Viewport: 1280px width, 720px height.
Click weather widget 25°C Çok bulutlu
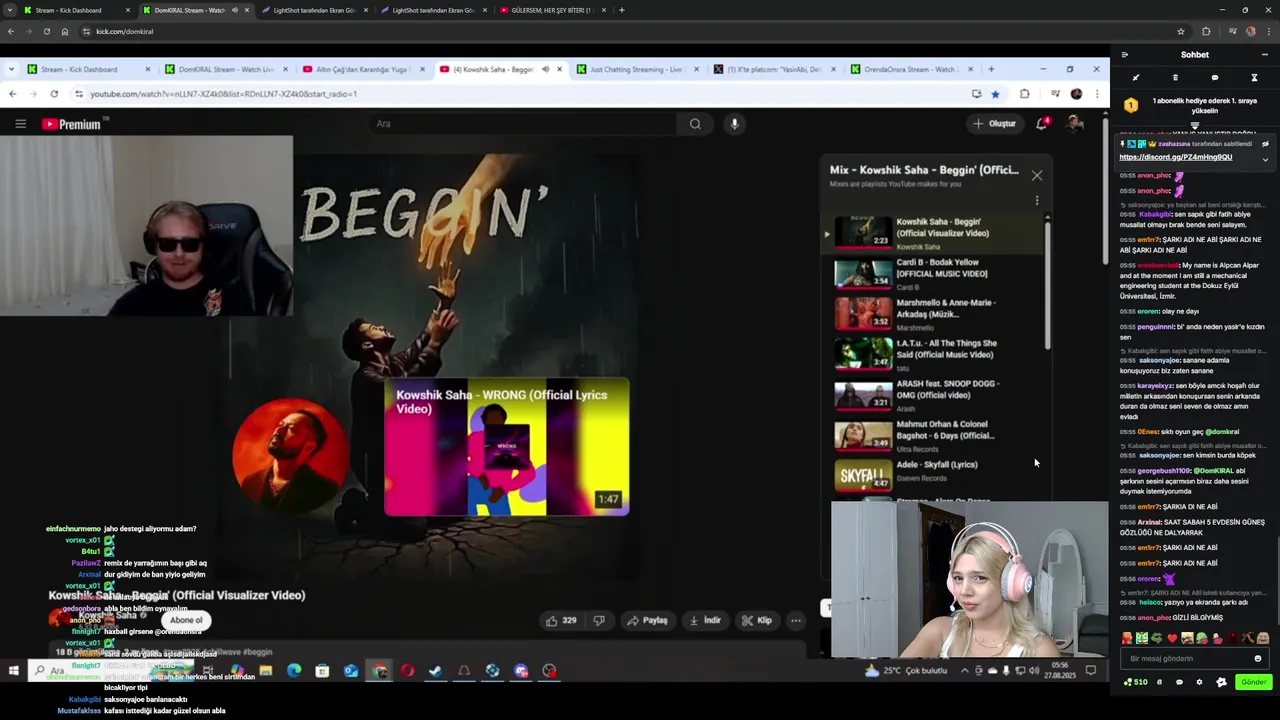click(904, 671)
